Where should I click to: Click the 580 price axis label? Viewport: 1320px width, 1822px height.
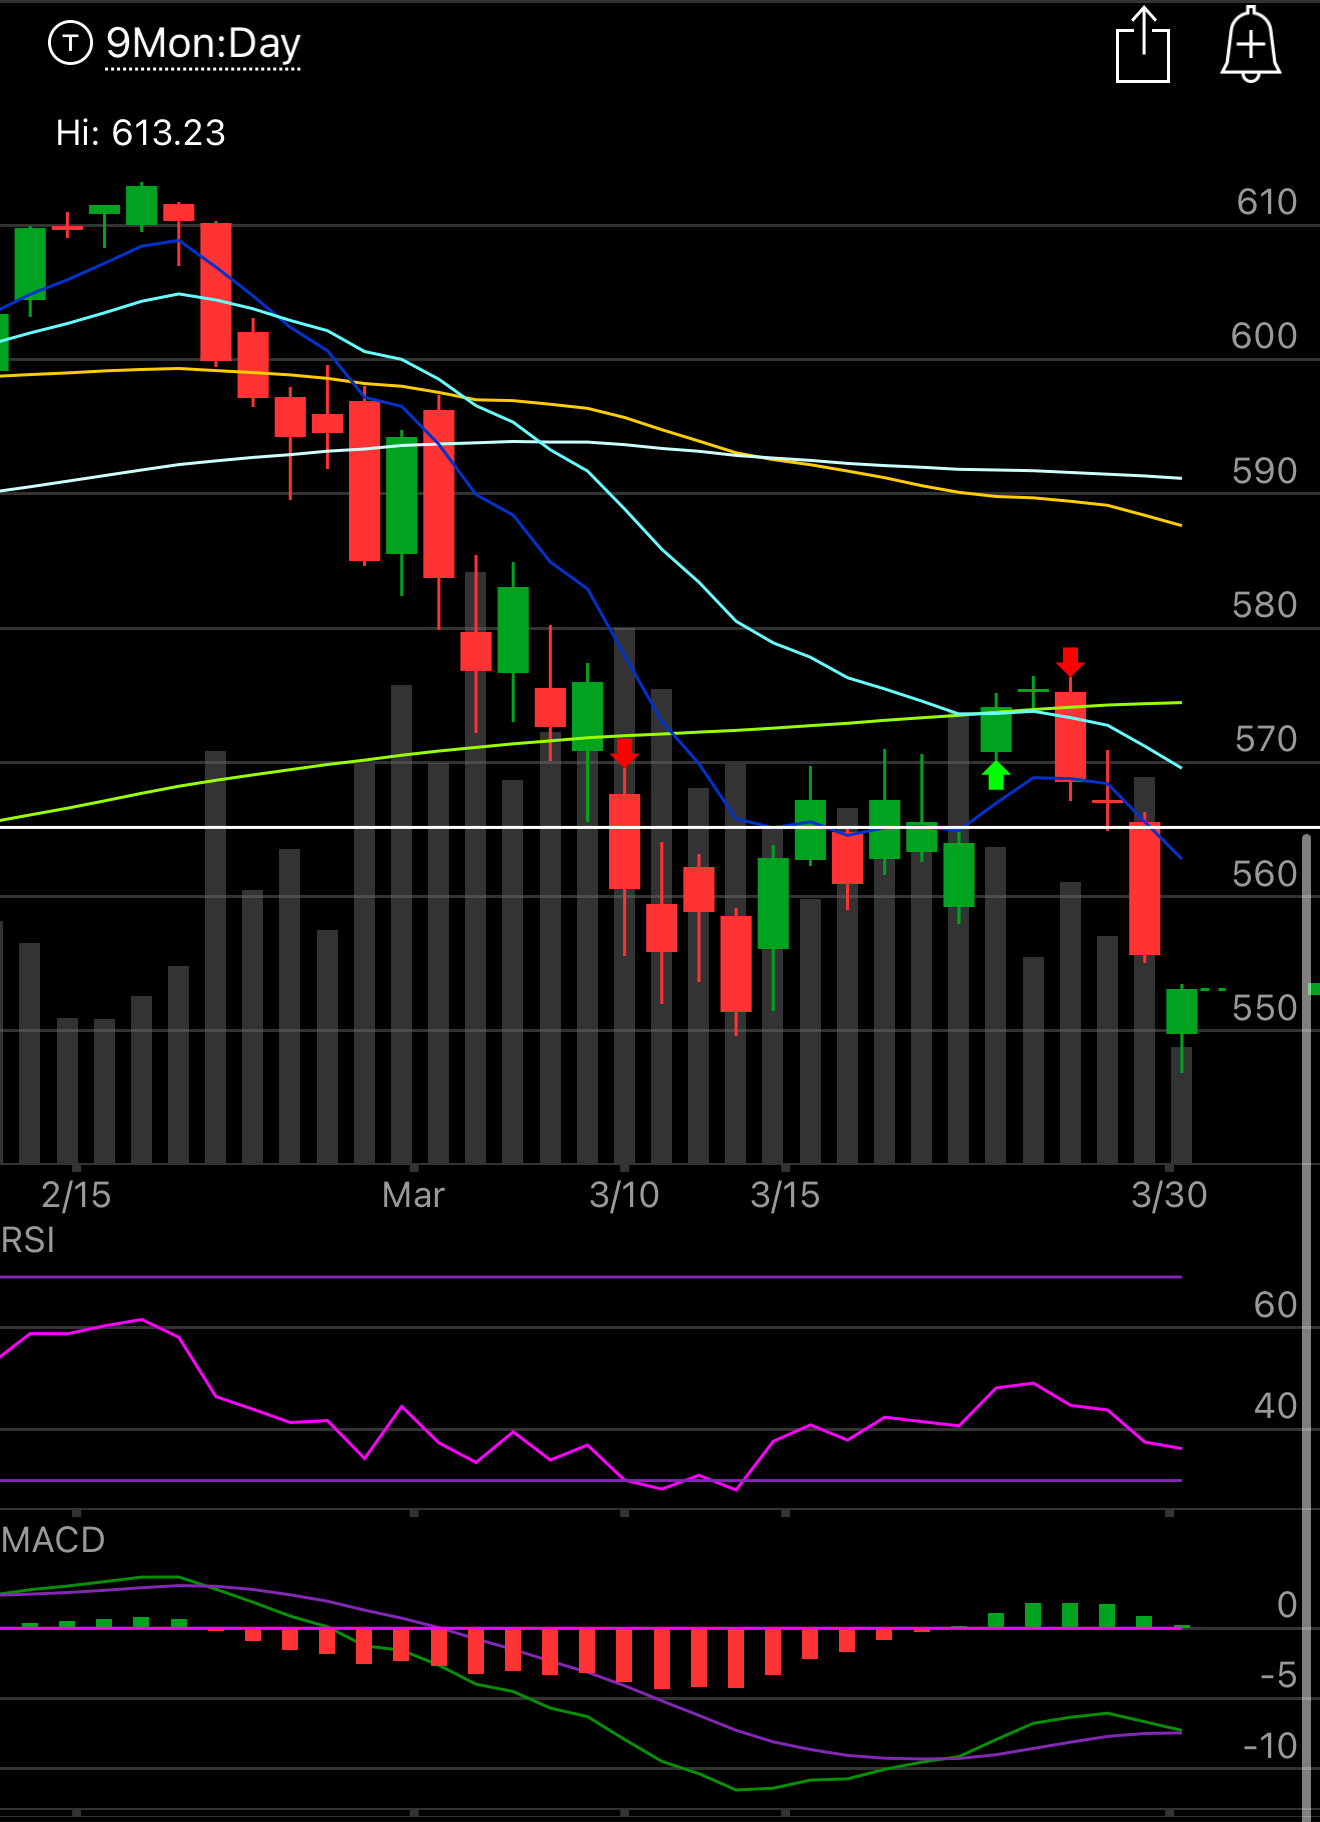[1264, 605]
